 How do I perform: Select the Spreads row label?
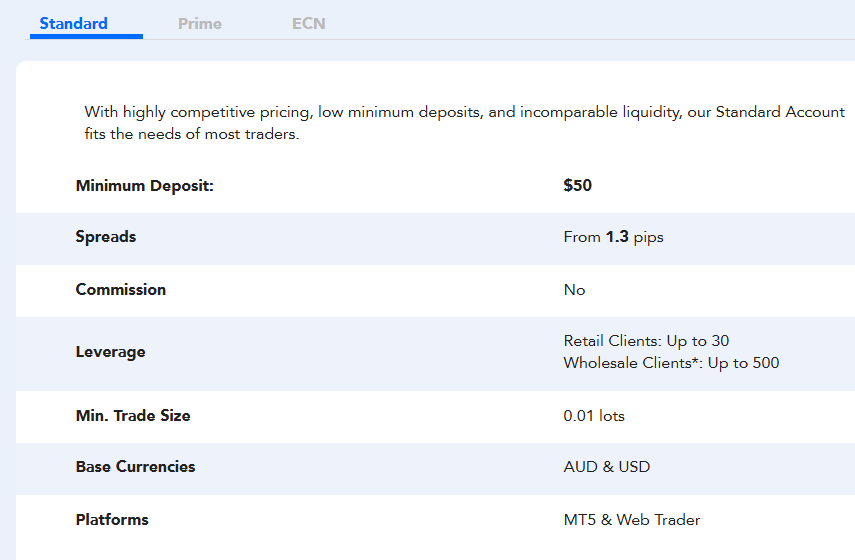point(106,237)
